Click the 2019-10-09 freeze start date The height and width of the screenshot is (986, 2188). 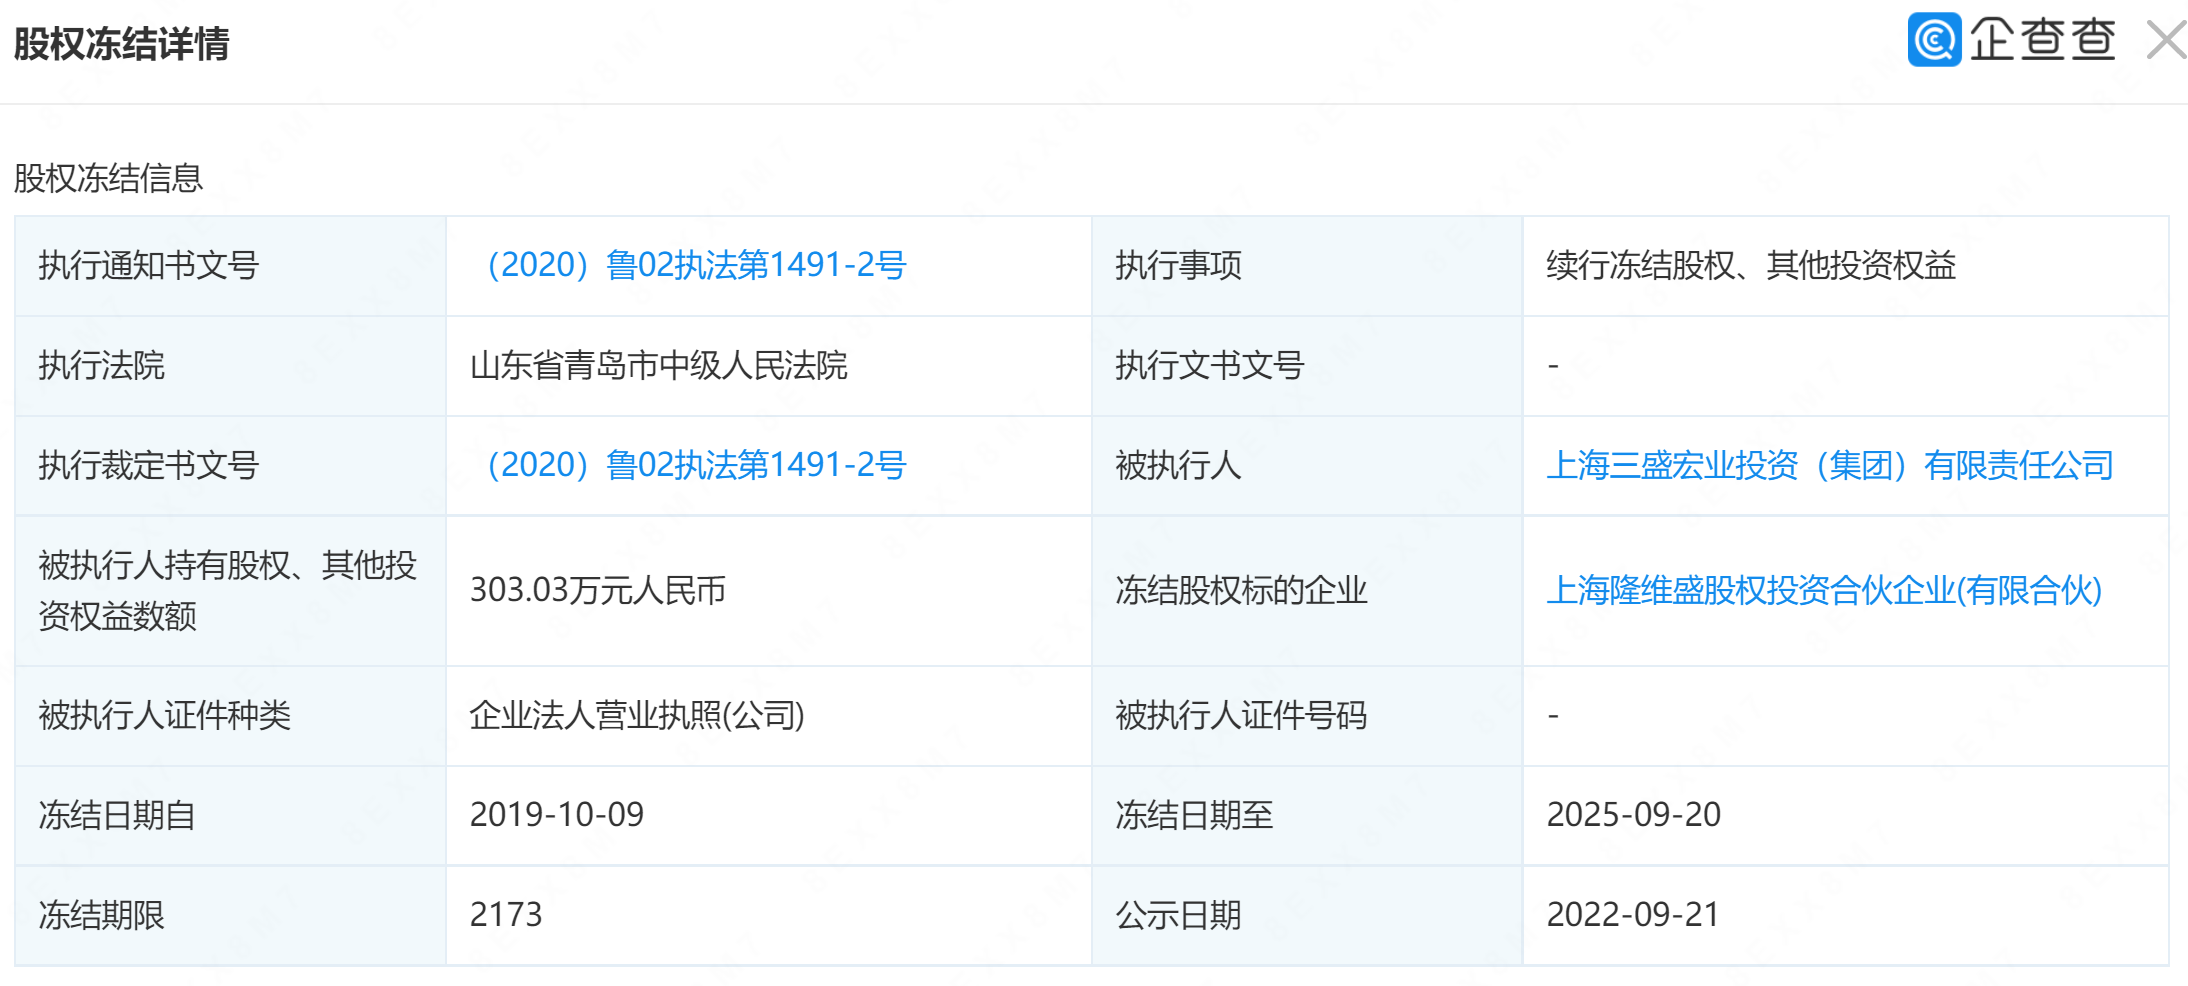click(x=557, y=815)
